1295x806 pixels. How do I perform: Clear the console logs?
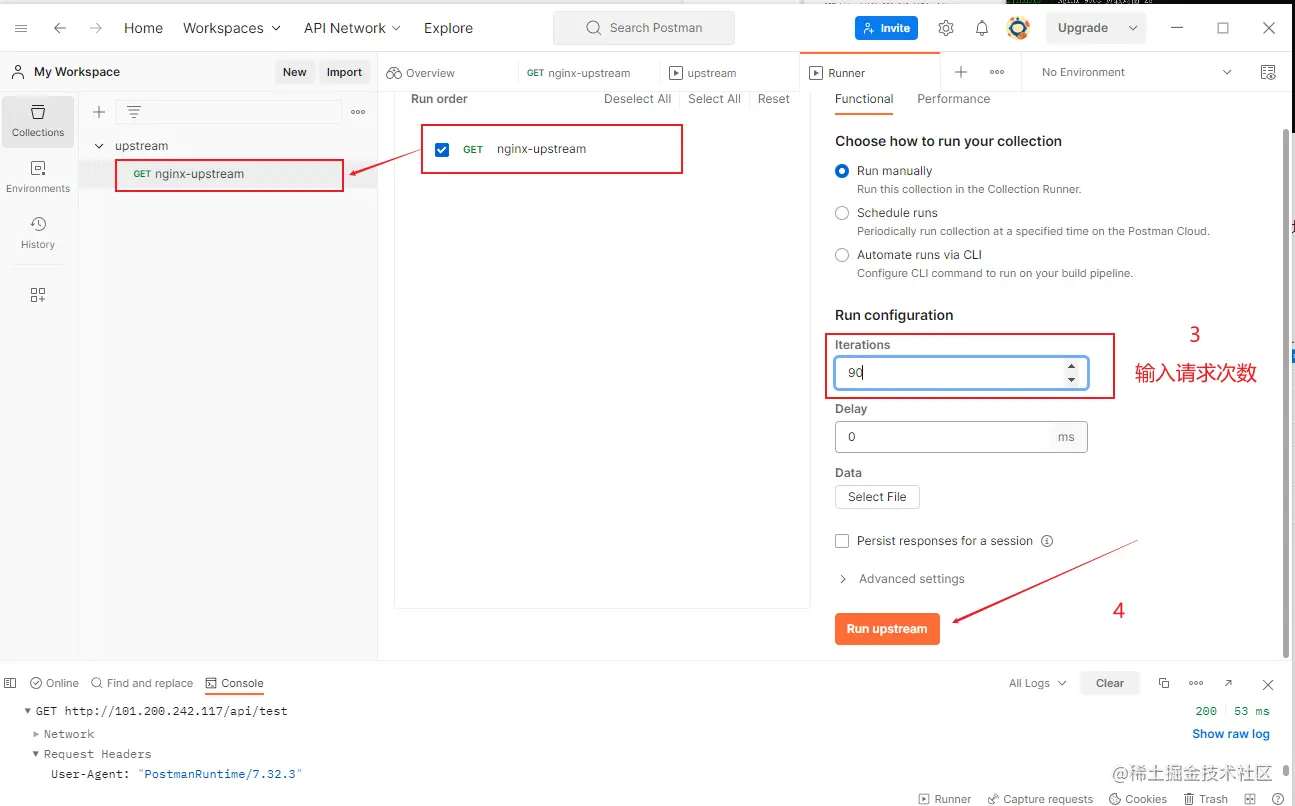(x=1110, y=683)
